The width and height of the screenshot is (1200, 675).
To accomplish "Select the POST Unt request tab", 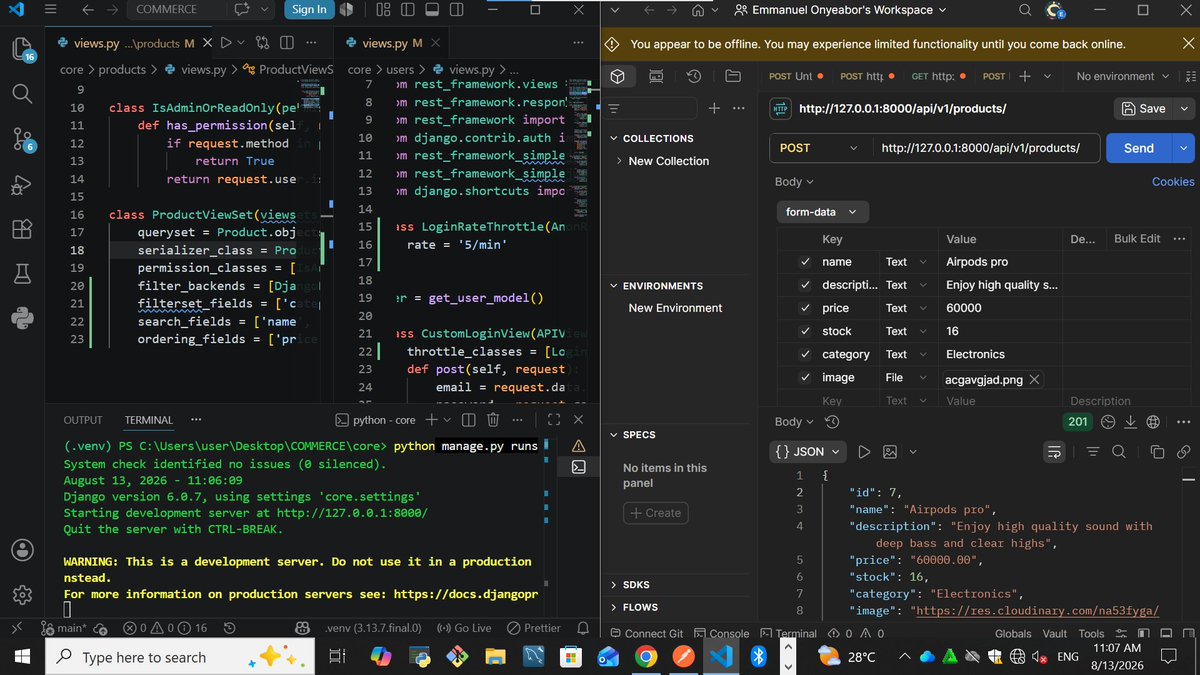I will coord(795,76).
